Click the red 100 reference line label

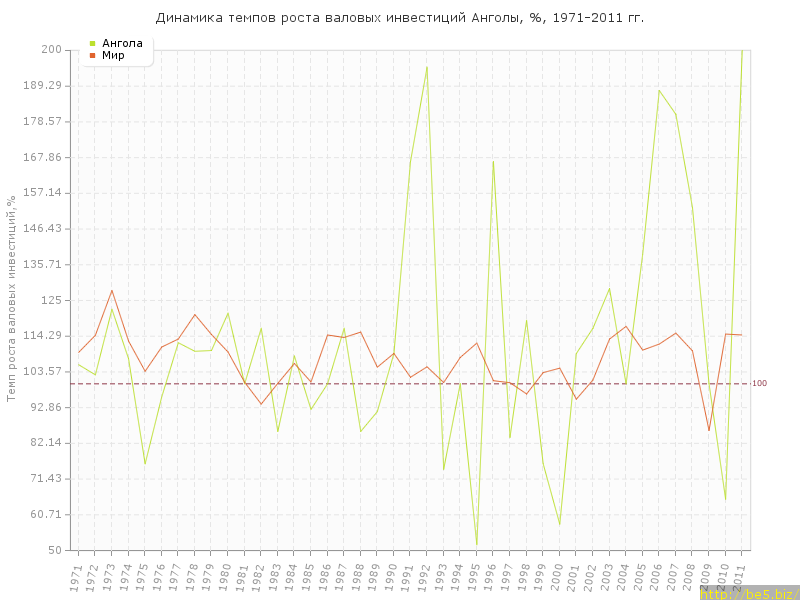[x=759, y=383]
